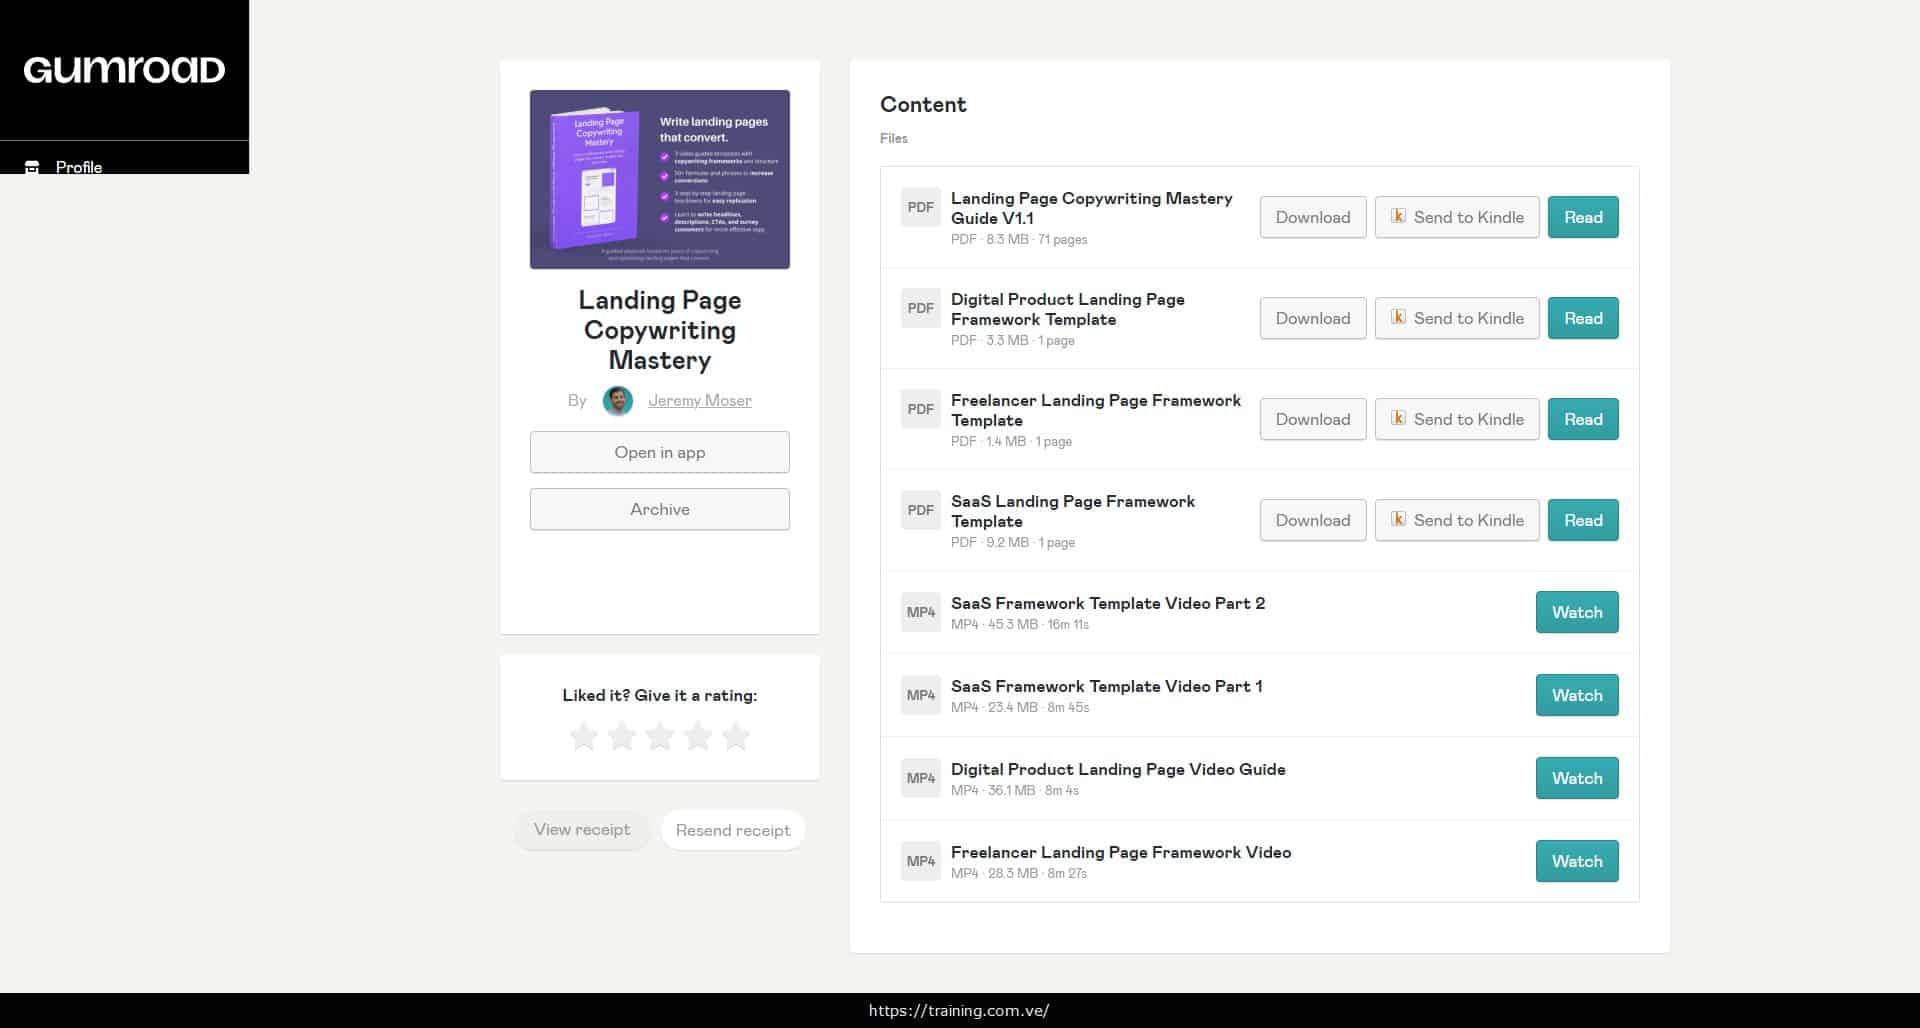Download the SaaS Landing Page Framework Template

[1313, 520]
